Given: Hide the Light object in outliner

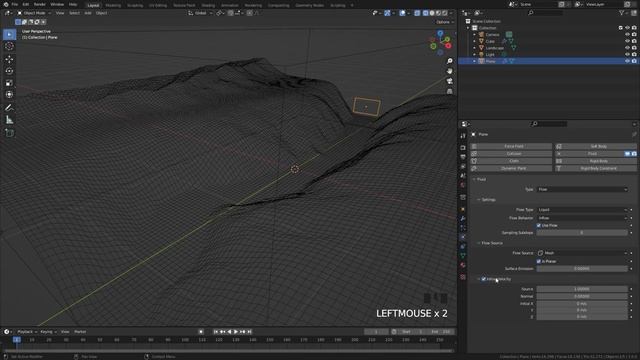Looking at the screenshot, I should pos(627,54).
